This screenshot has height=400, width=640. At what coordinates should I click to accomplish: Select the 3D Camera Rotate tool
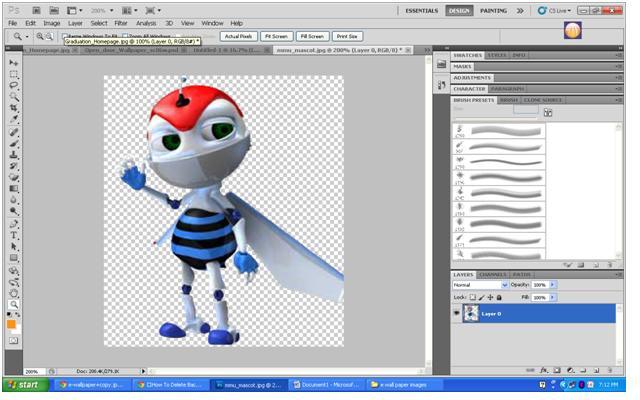coord(13,282)
